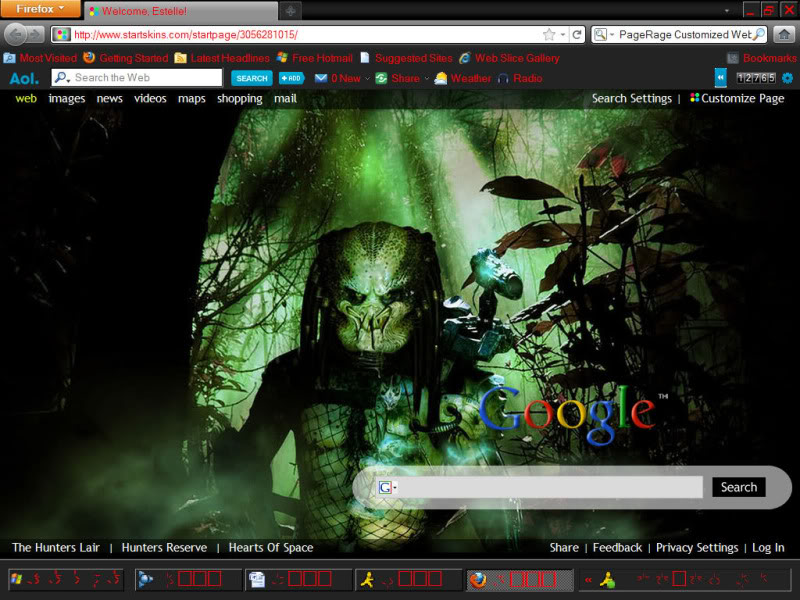Reload the page with the refresh icon
This screenshot has width=800, height=600.
(x=577, y=35)
